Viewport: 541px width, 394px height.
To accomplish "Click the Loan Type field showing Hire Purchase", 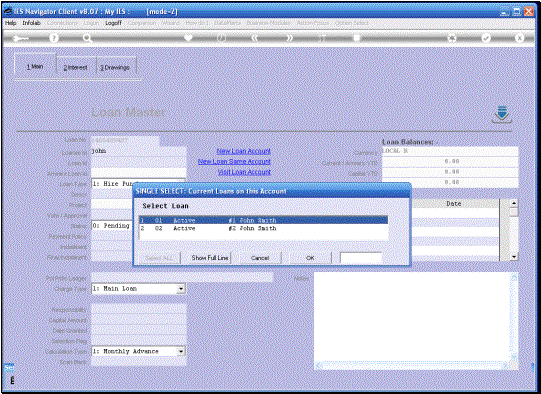I will (x=138, y=184).
